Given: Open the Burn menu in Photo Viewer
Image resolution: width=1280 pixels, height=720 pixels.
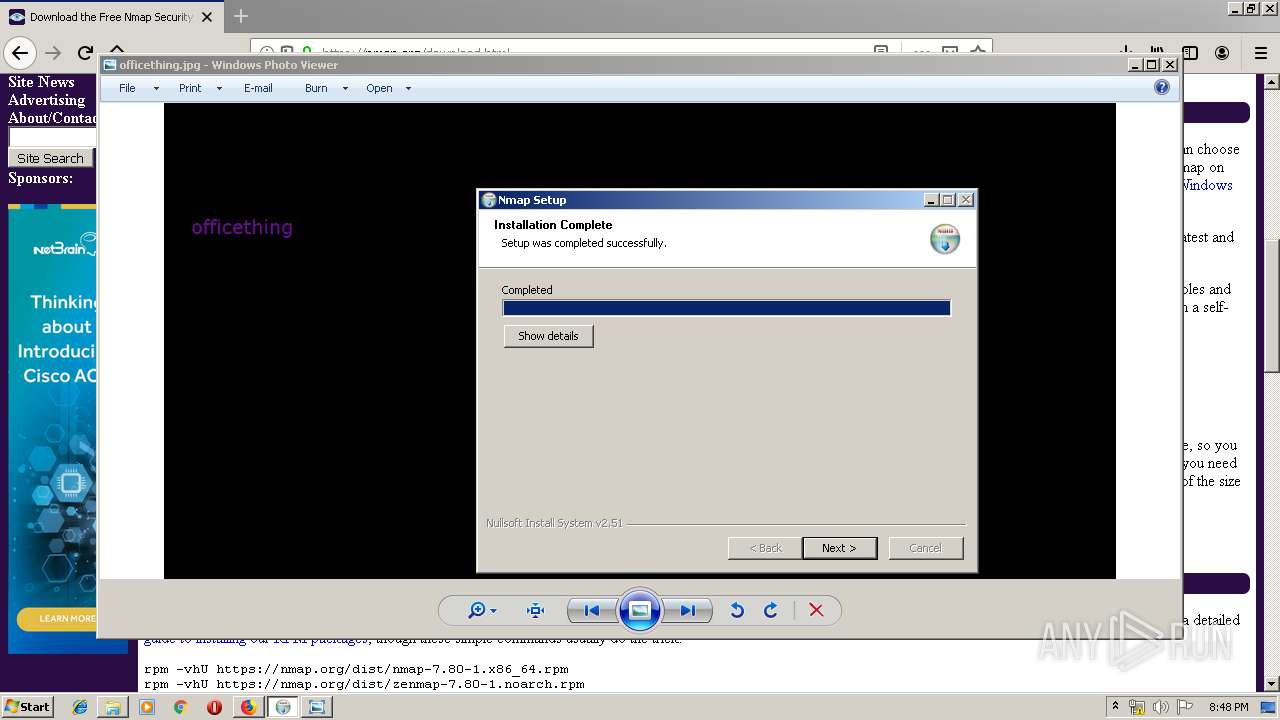Looking at the screenshot, I should tap(316, 88).
